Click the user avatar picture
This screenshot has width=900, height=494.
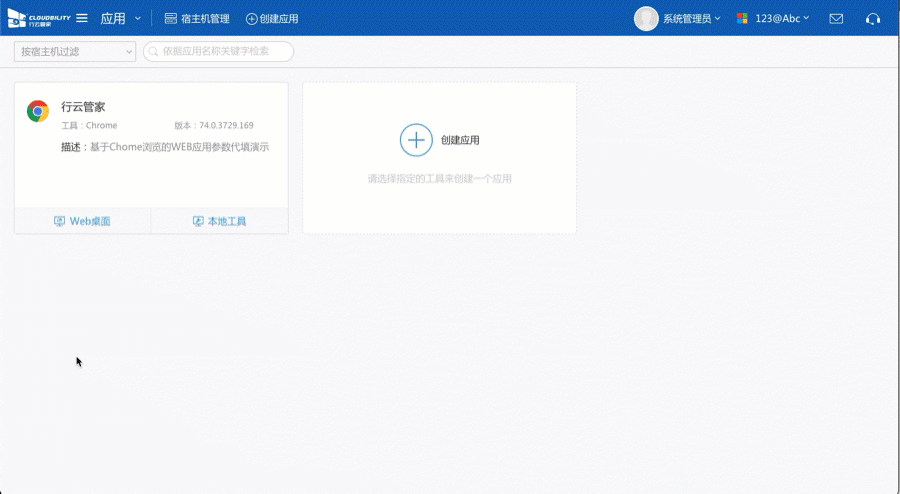(x=646, y=18)
